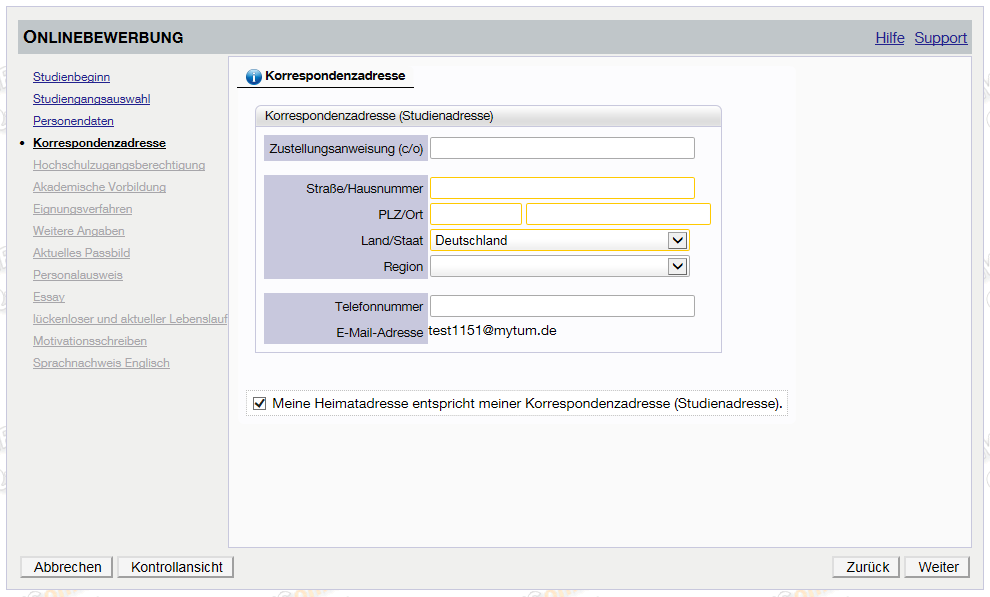The width and height of the screenshot is (990, 597).
Task: Open the Support link in header
Action: coord(940,38)
